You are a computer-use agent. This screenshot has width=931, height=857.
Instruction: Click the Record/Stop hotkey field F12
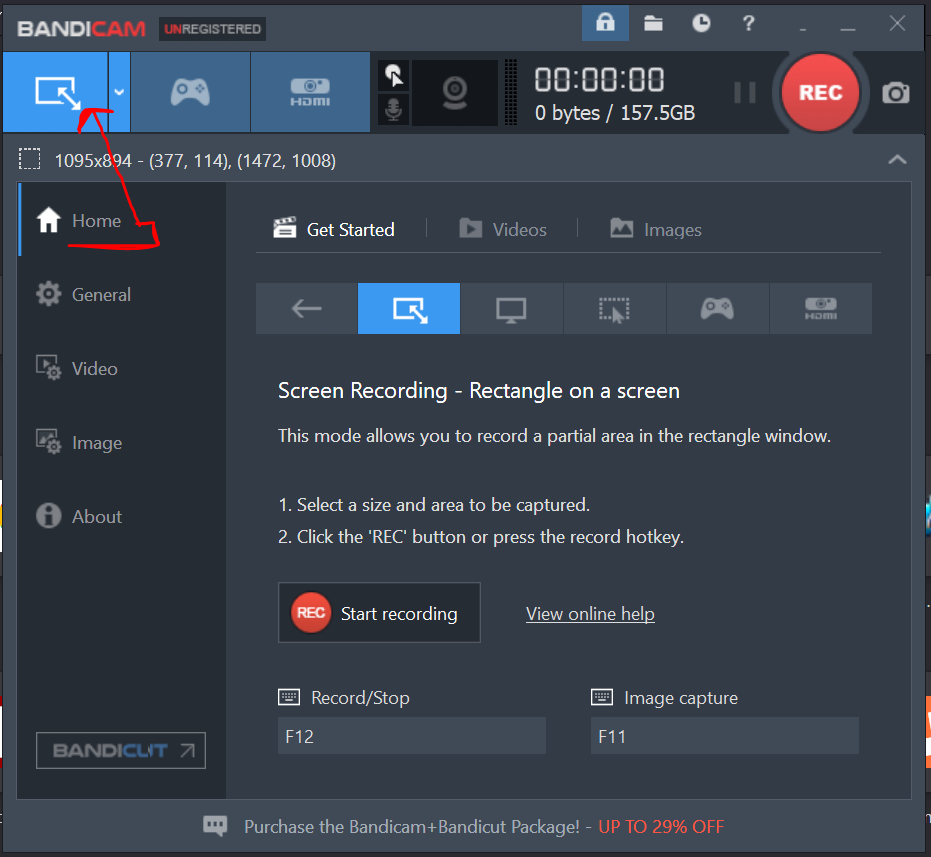411,736
